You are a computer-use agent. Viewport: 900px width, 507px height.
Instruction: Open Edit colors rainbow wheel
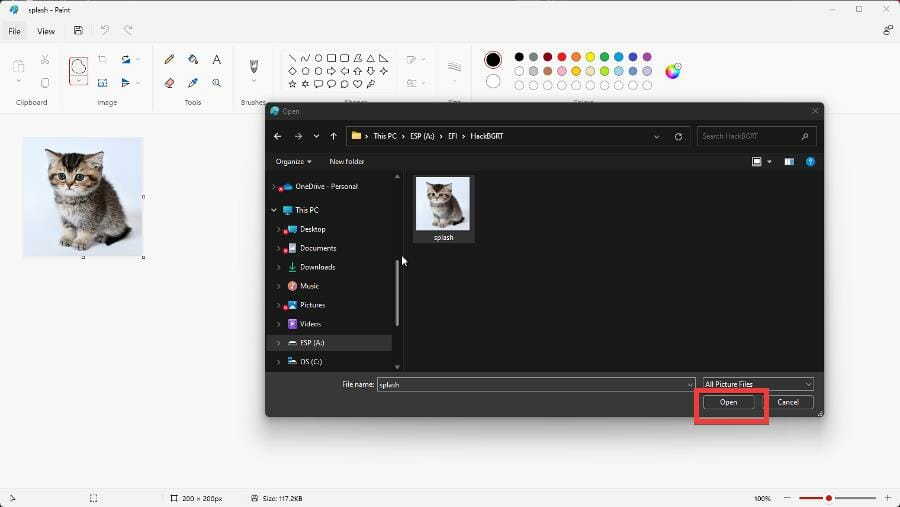[673, 71]
